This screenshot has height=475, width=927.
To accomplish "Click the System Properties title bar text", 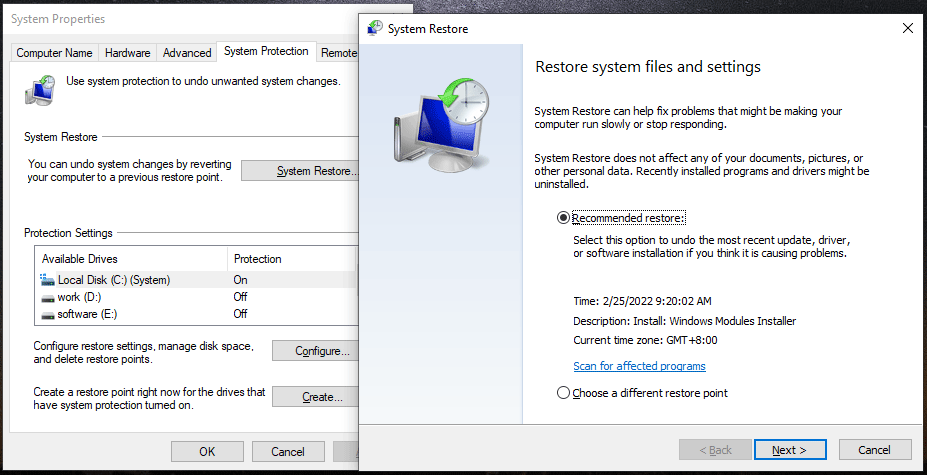I will 58,19.
